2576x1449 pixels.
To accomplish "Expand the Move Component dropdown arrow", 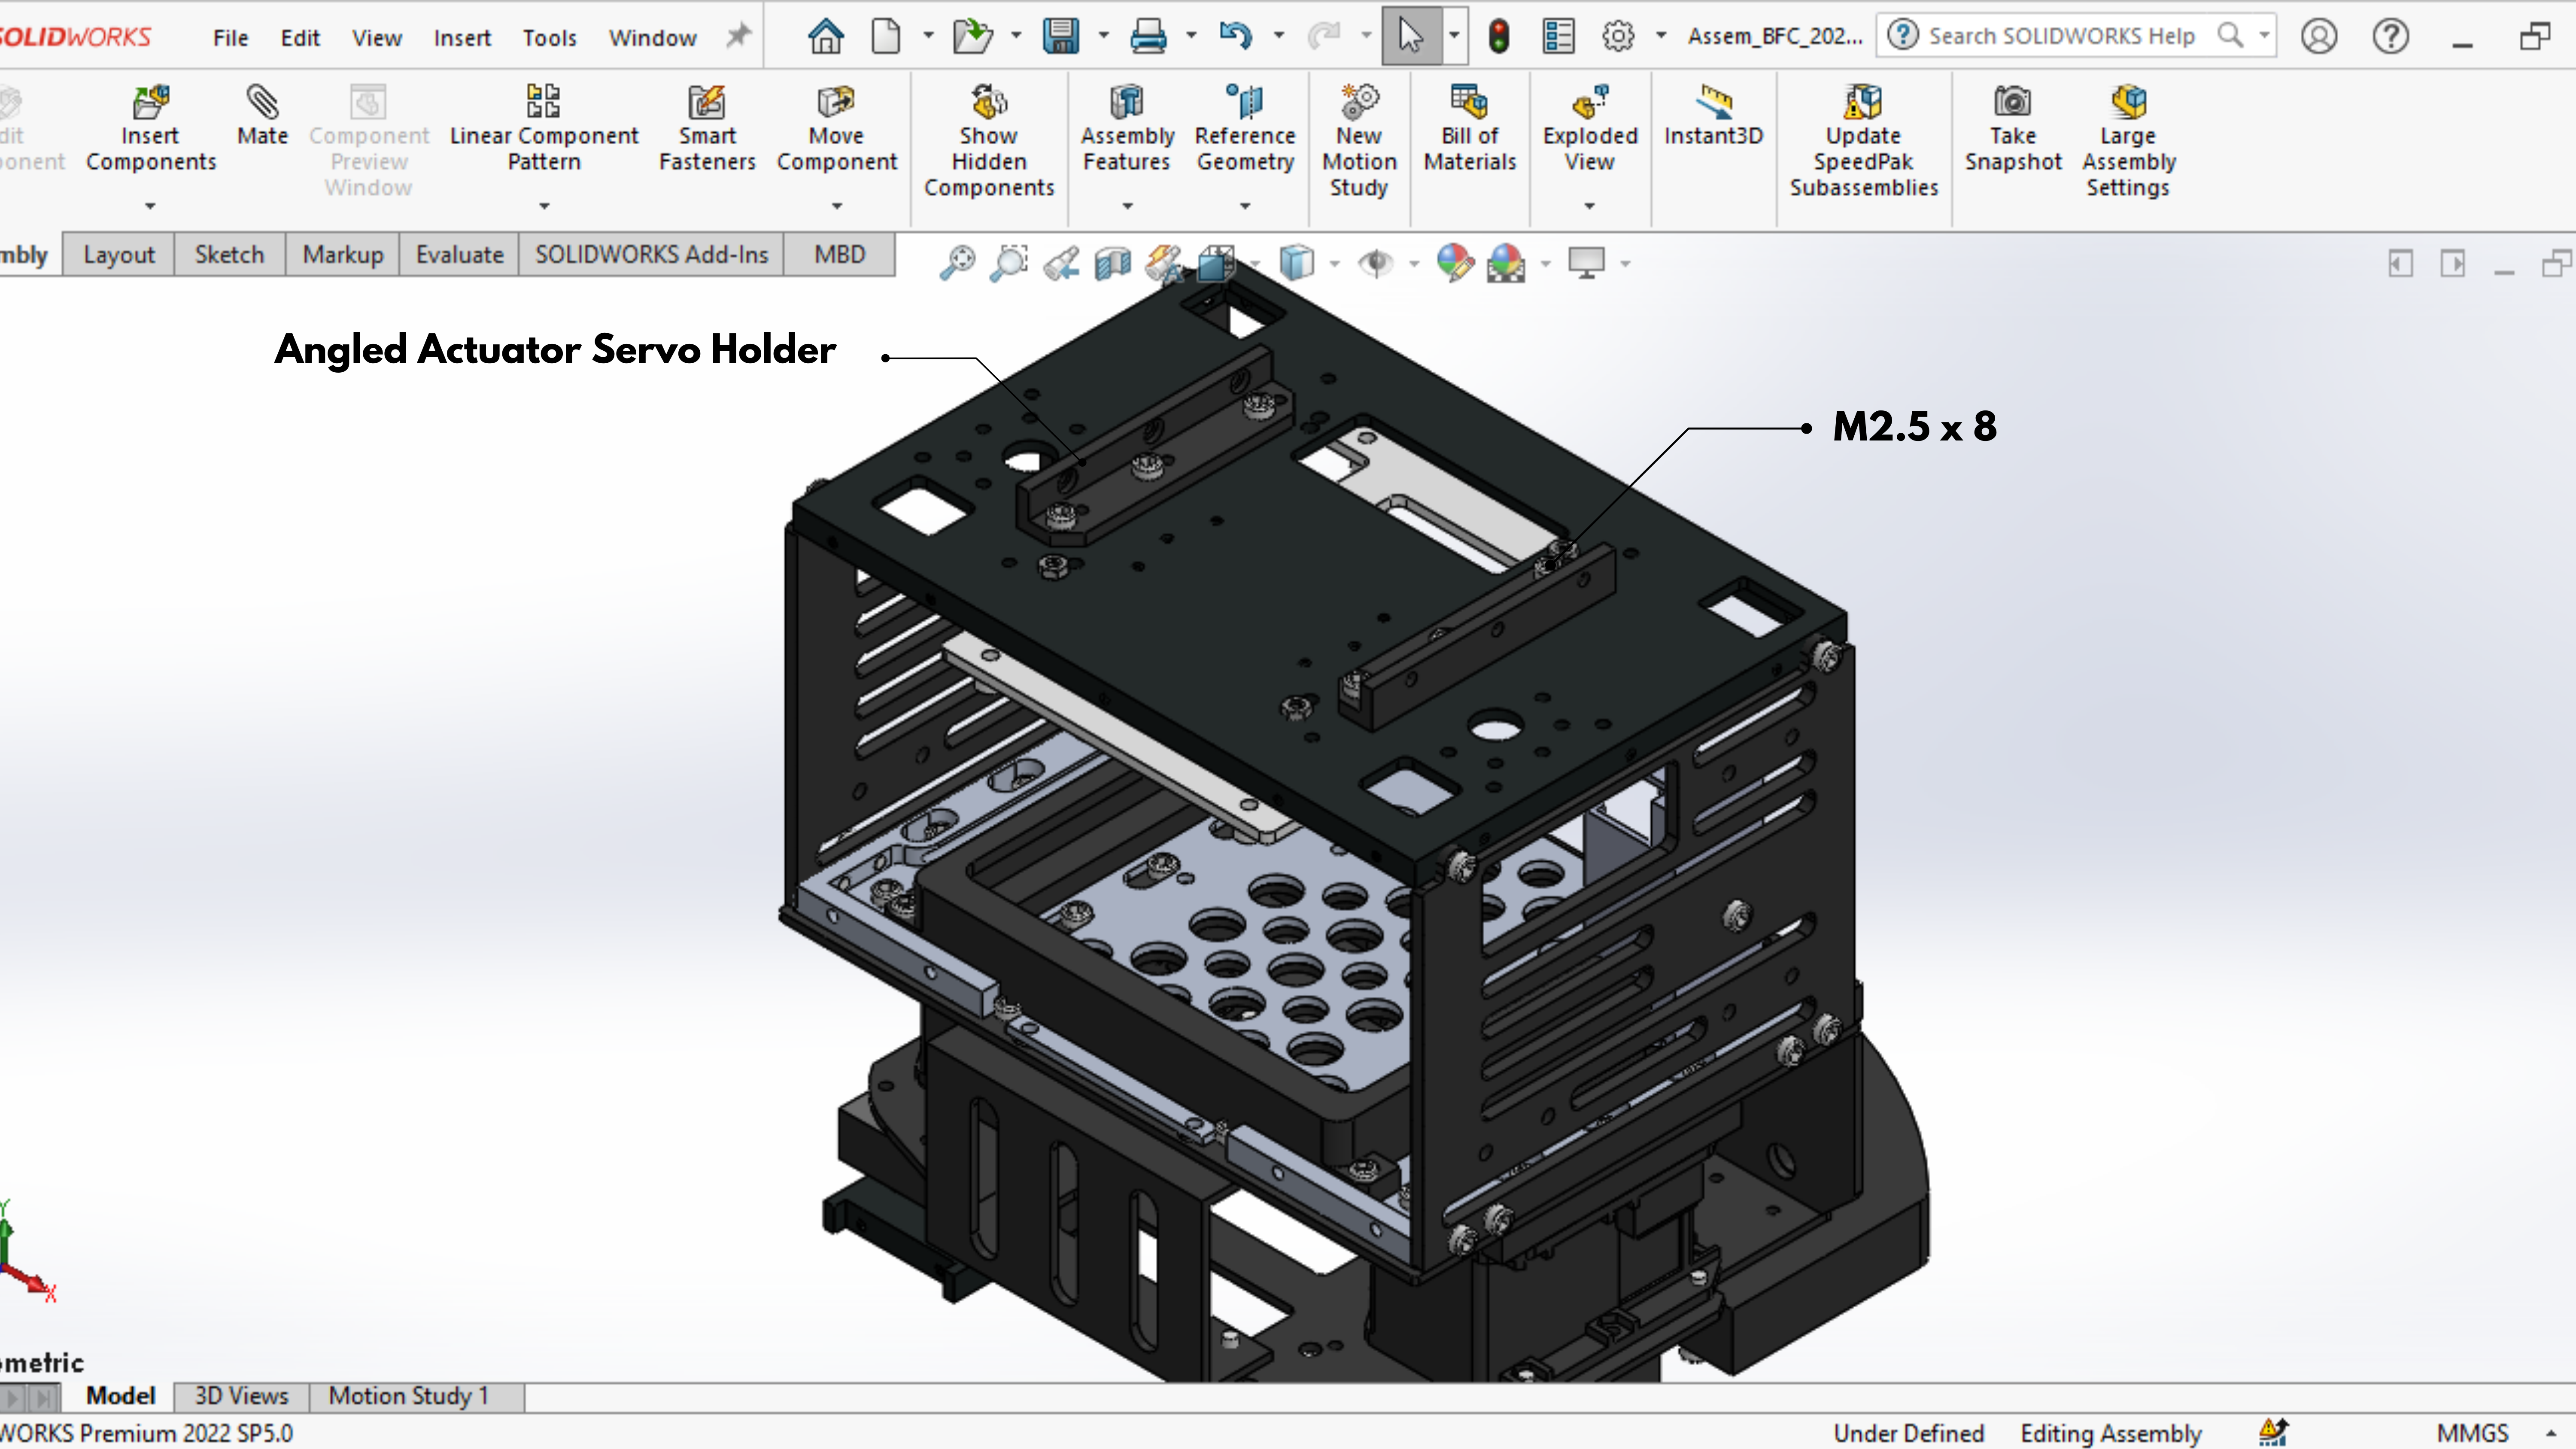I will [x=837, y=206].
